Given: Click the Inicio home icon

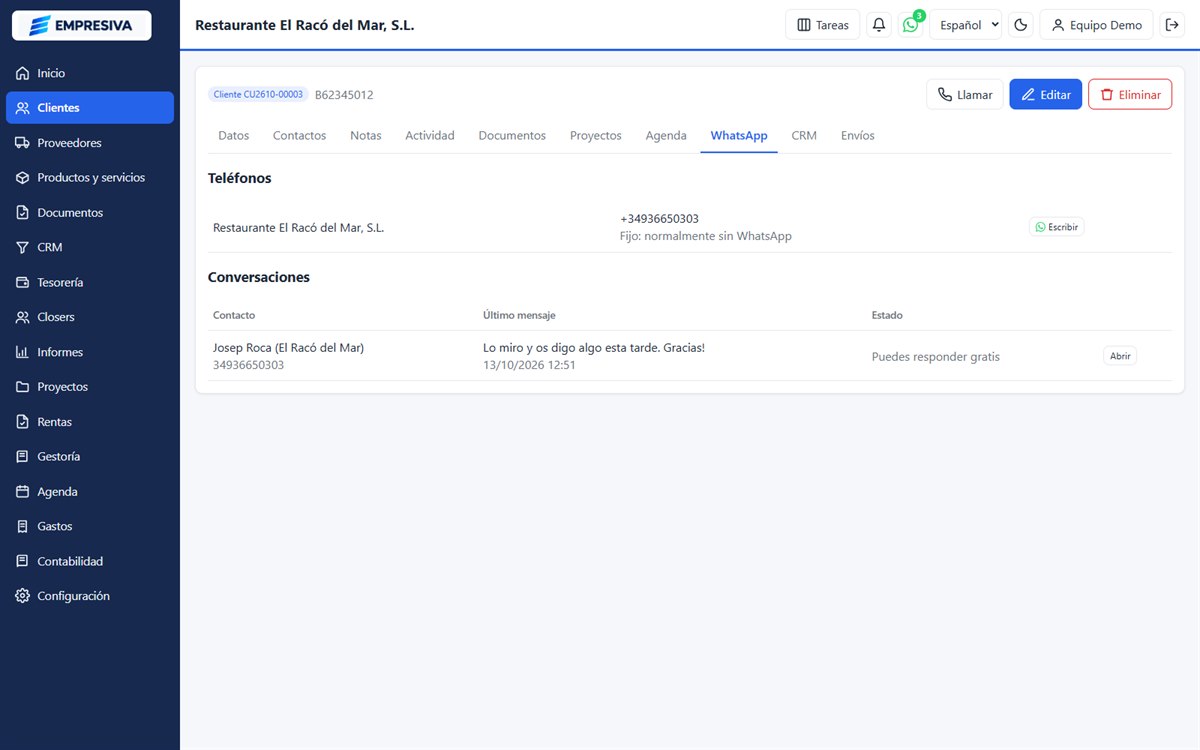Looking at the screenshot, I should (22, 73).
